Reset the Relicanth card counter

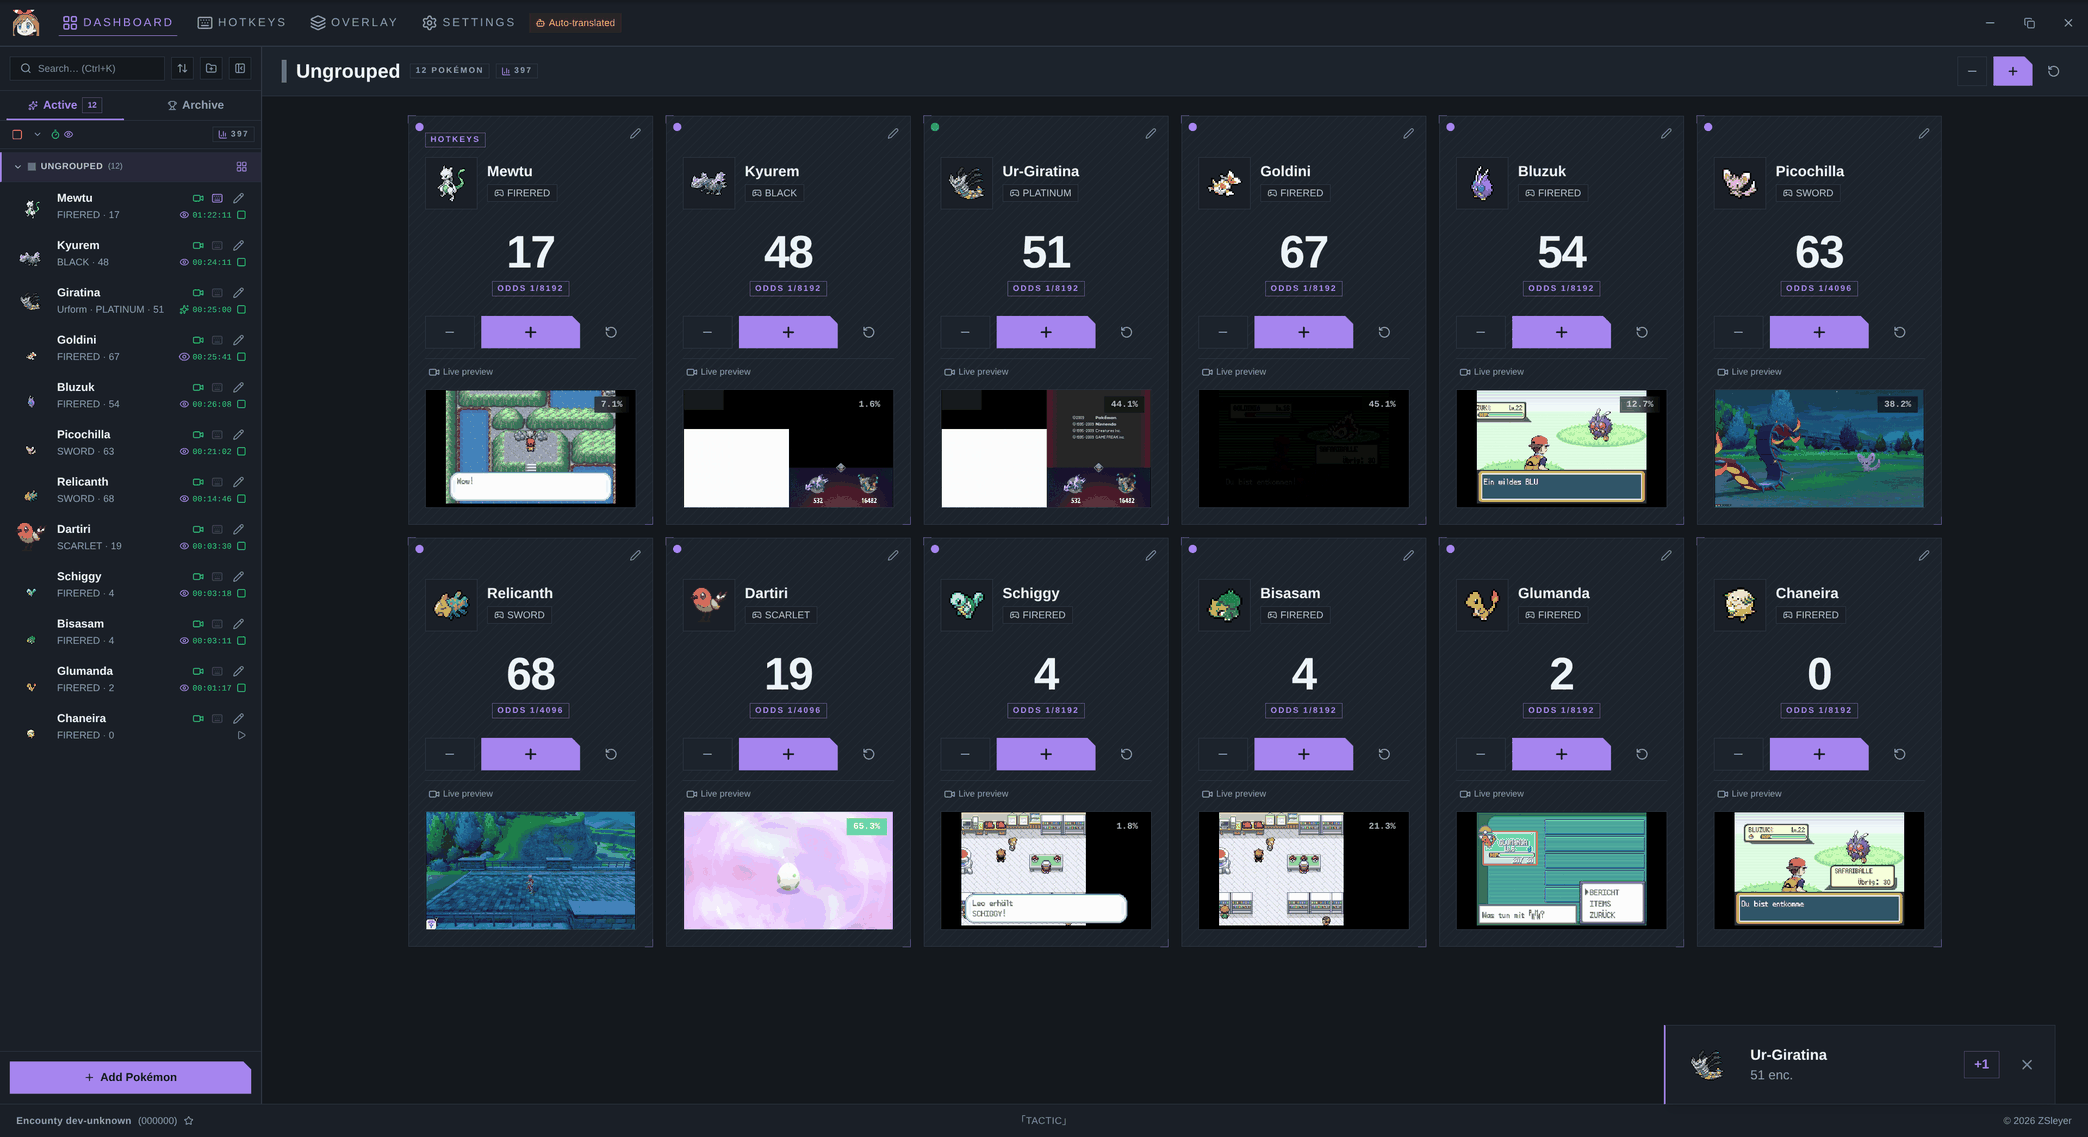611,754
